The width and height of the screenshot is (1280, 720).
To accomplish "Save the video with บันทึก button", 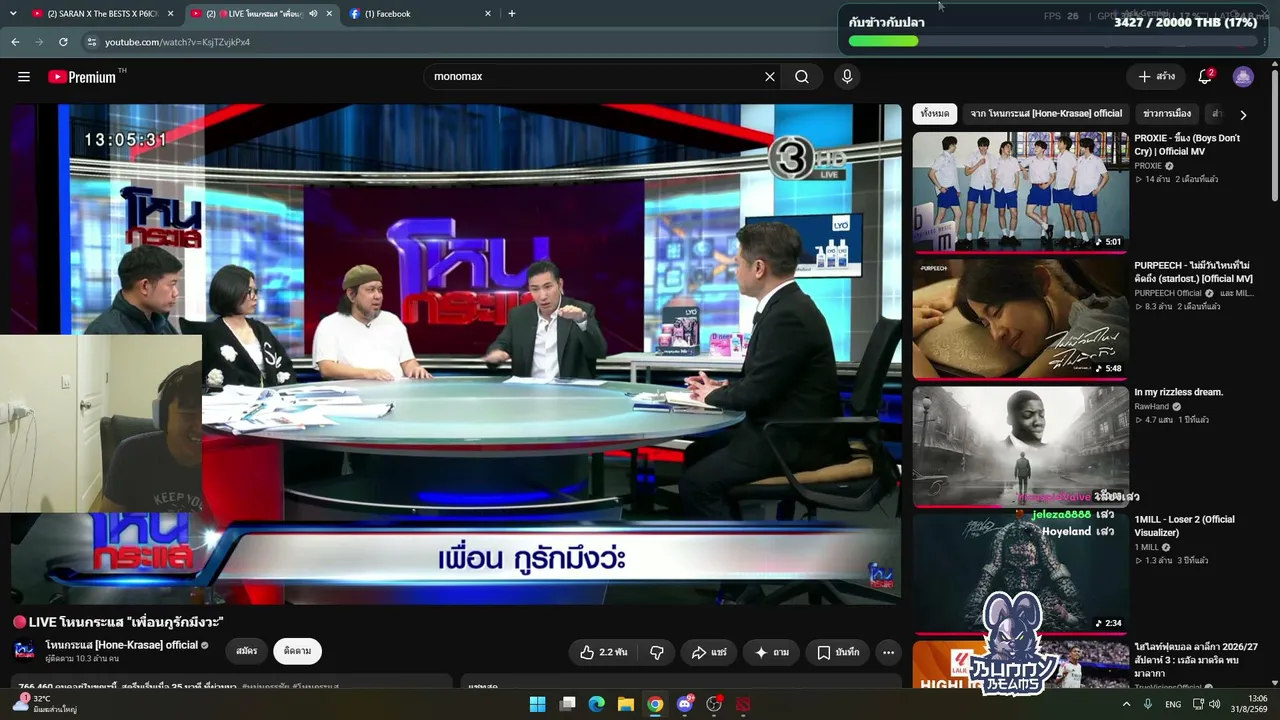I will coord(837,652).
